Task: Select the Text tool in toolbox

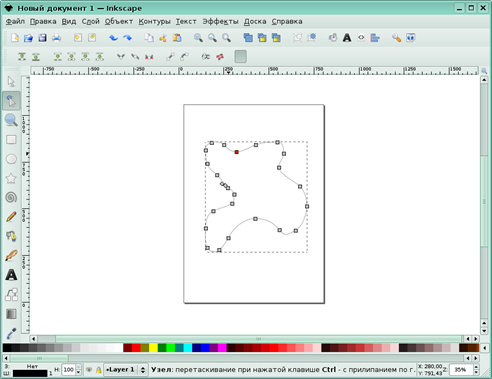Action: coord(11,275)
